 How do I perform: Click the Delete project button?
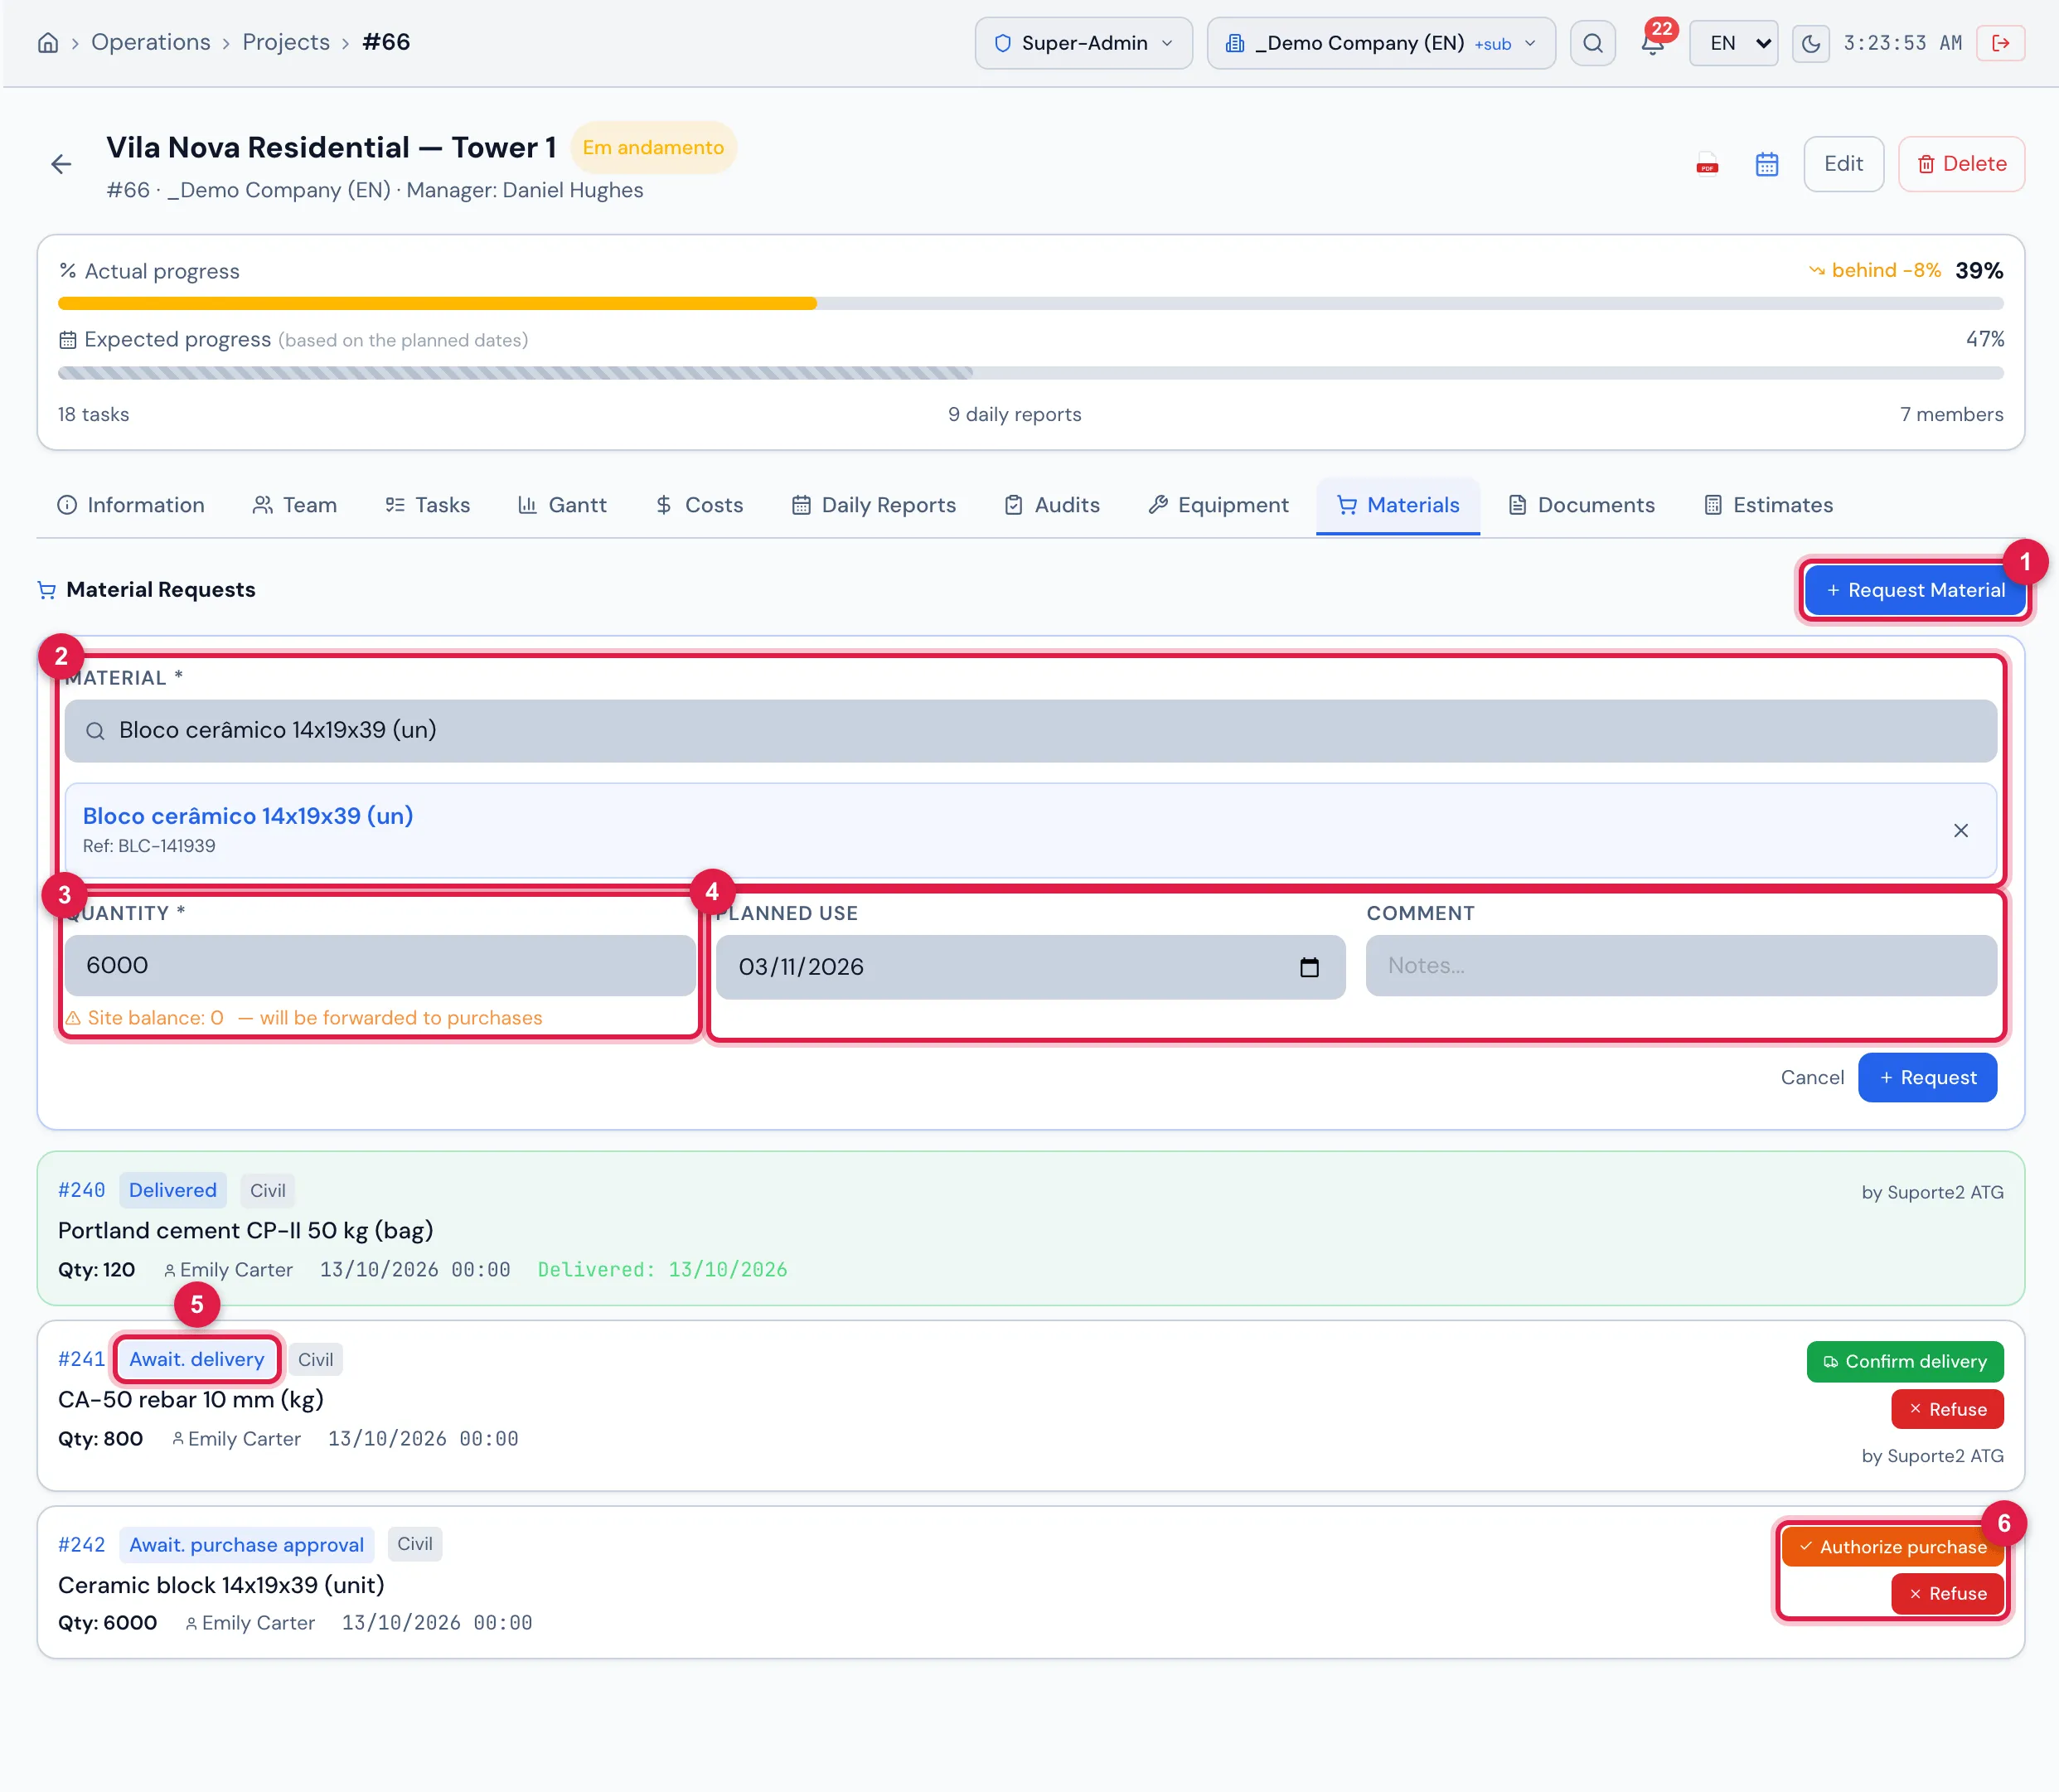[1961, 164]
